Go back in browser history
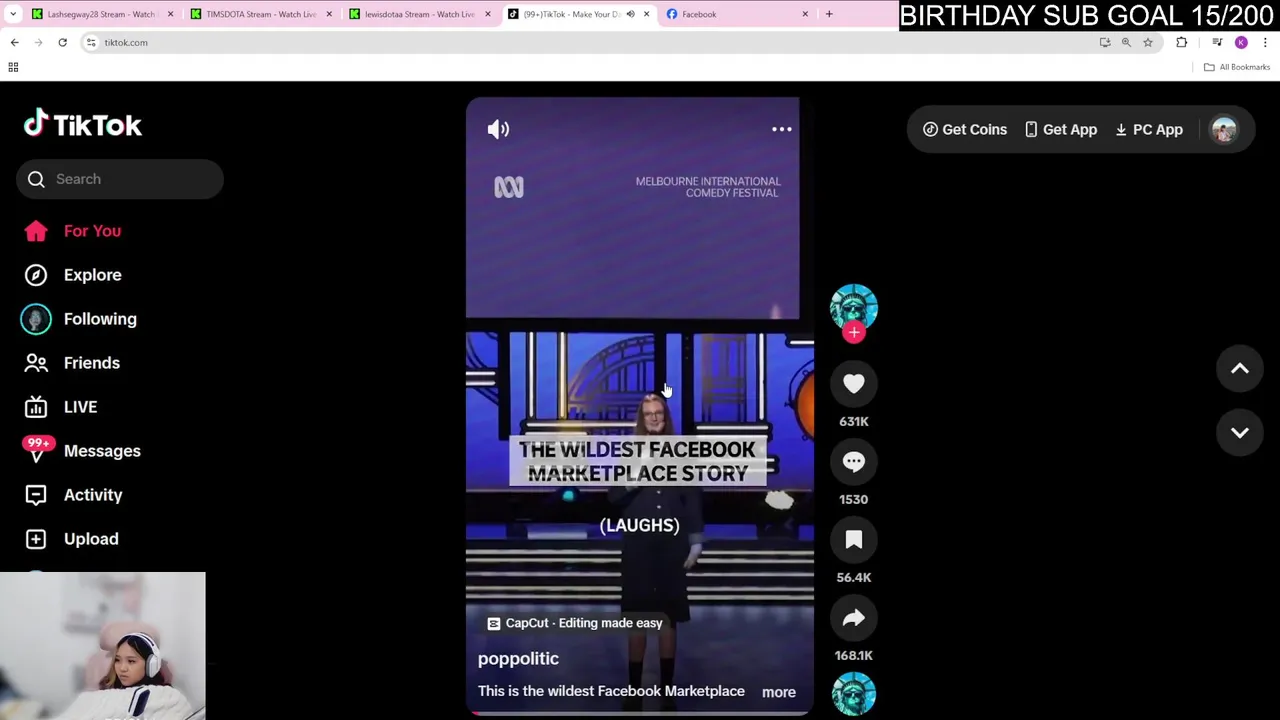 (14, 42)
